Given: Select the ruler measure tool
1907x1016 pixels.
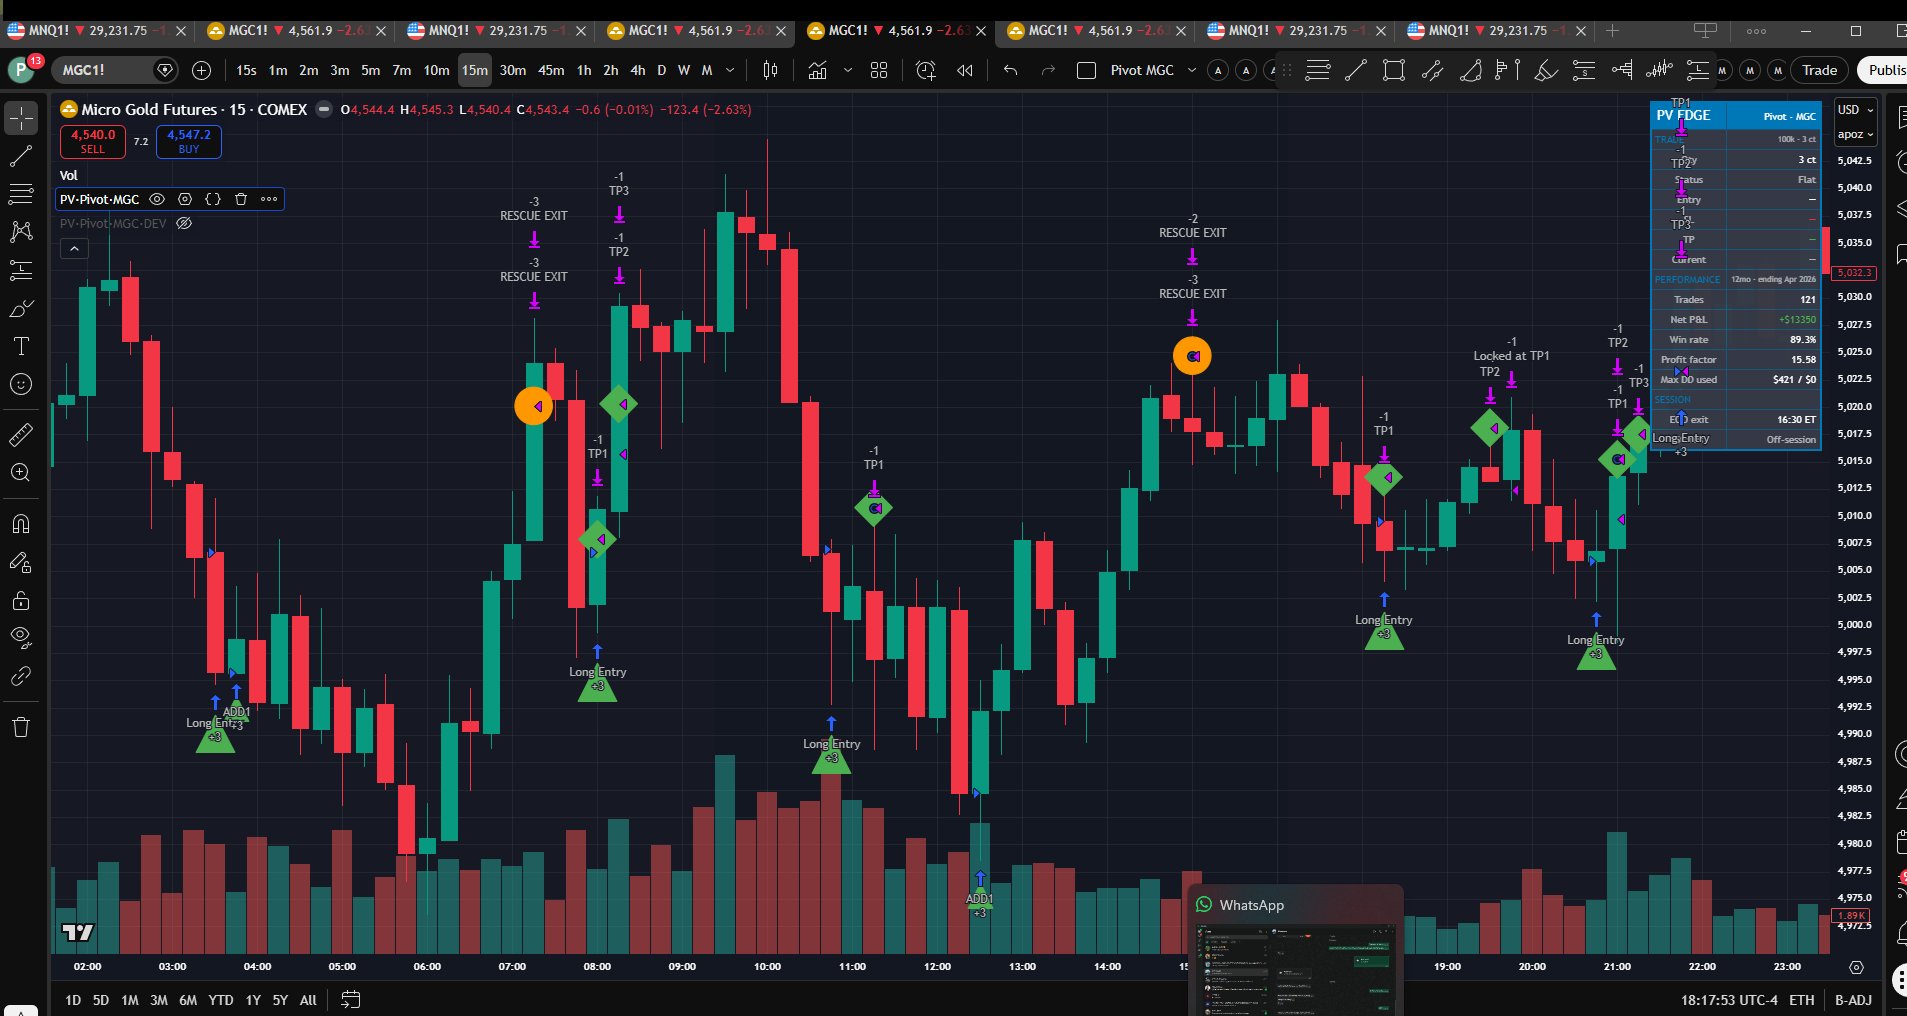Looking at the screenshot, I should coord(21,435).
